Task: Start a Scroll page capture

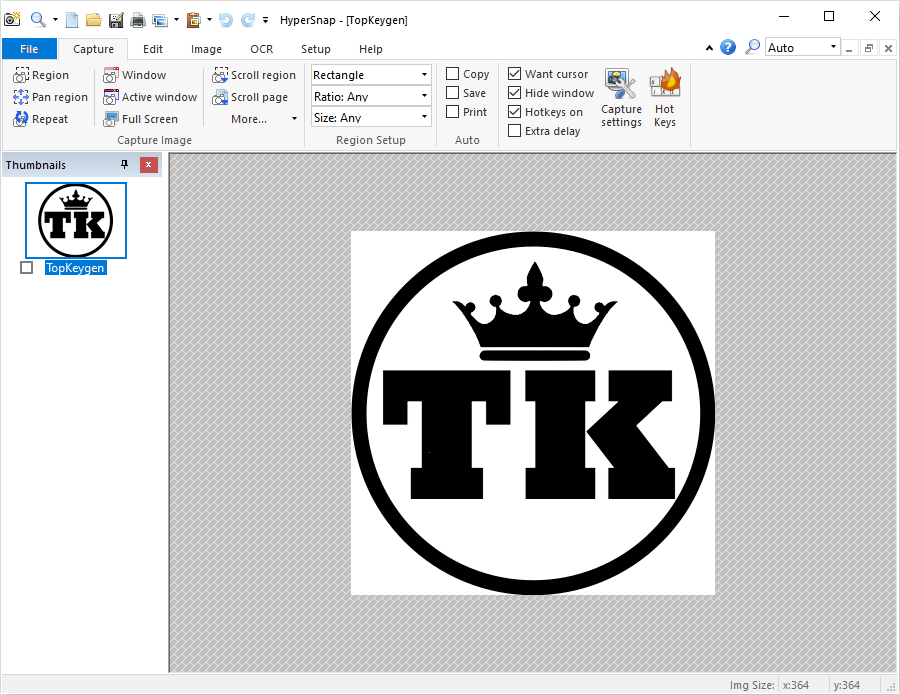Action: 251,97
